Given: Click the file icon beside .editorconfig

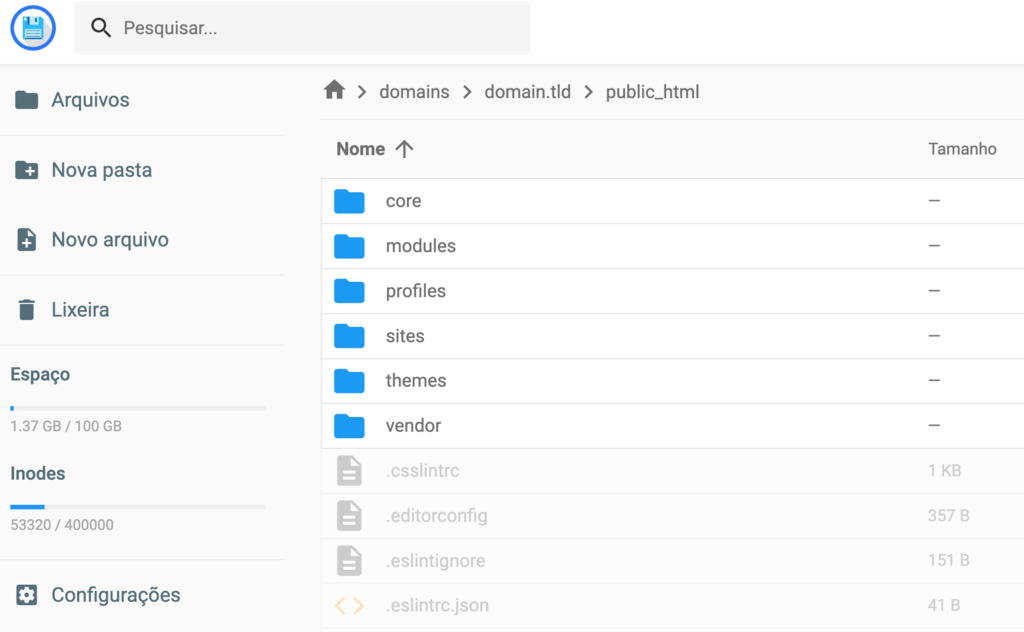Looking at the screenshot, I should (349, 515).
